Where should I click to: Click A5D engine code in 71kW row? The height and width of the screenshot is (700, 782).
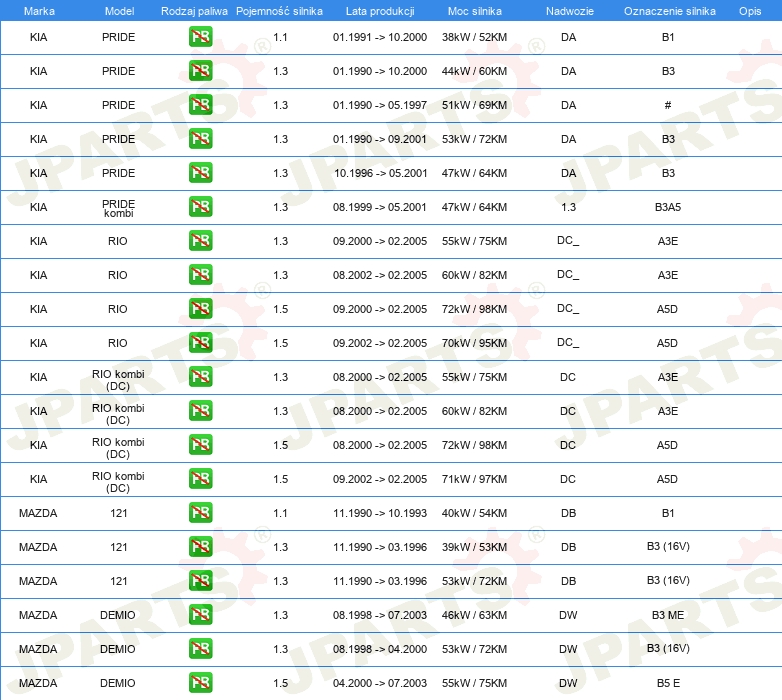(x=667, y=479)
